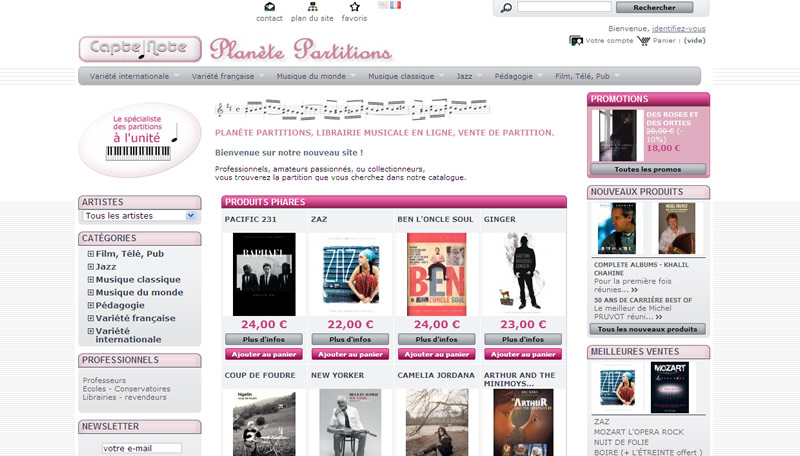
Task: Open the ZAZ album cover in Produits phares
Action: coord(351,274)
